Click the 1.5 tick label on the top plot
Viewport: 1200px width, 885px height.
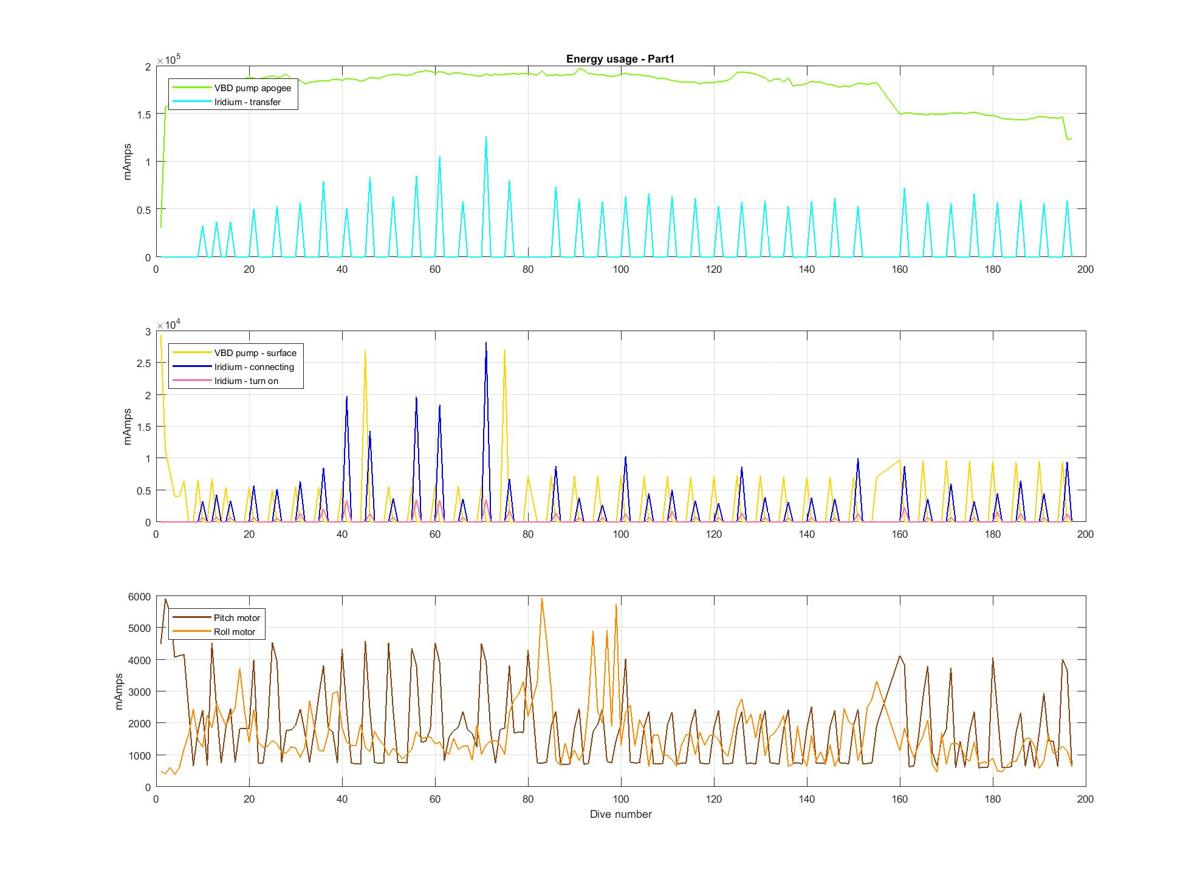pos(143,114)
